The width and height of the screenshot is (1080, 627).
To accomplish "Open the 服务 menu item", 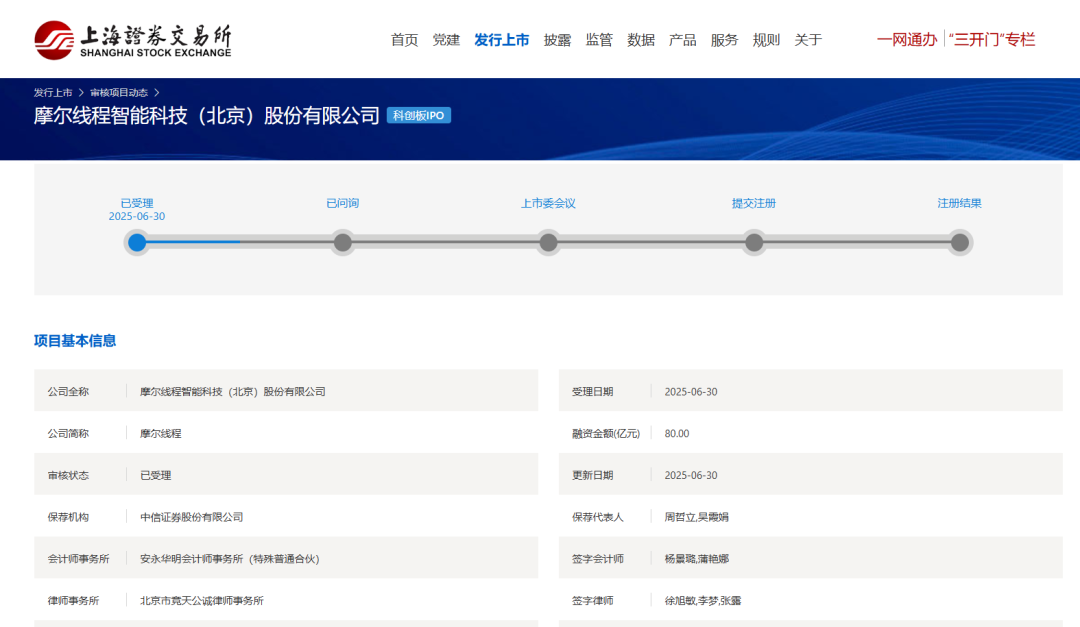I will [724, 40].
